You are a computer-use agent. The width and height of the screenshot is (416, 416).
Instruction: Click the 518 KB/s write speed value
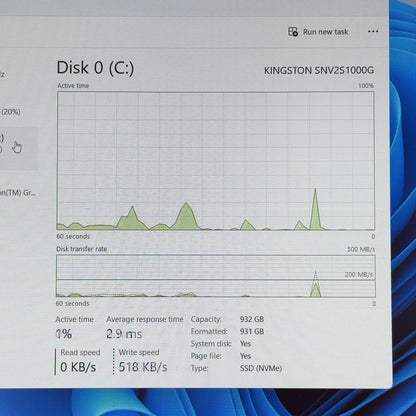click(x=143, y=367)
